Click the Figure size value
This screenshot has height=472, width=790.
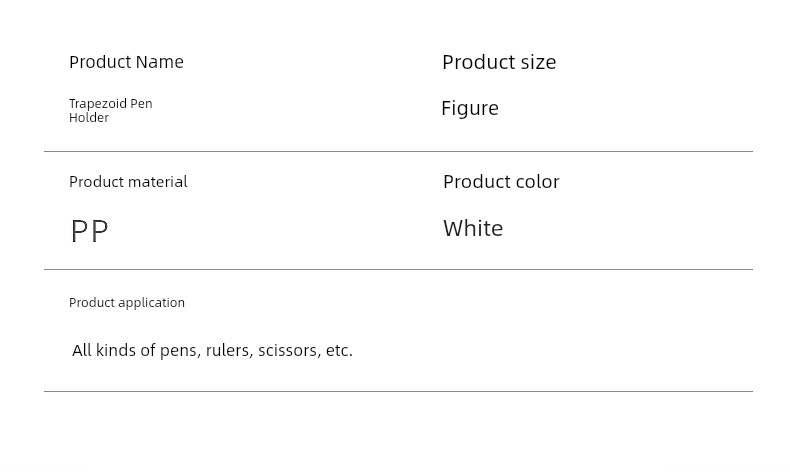(x=470, y=108)
